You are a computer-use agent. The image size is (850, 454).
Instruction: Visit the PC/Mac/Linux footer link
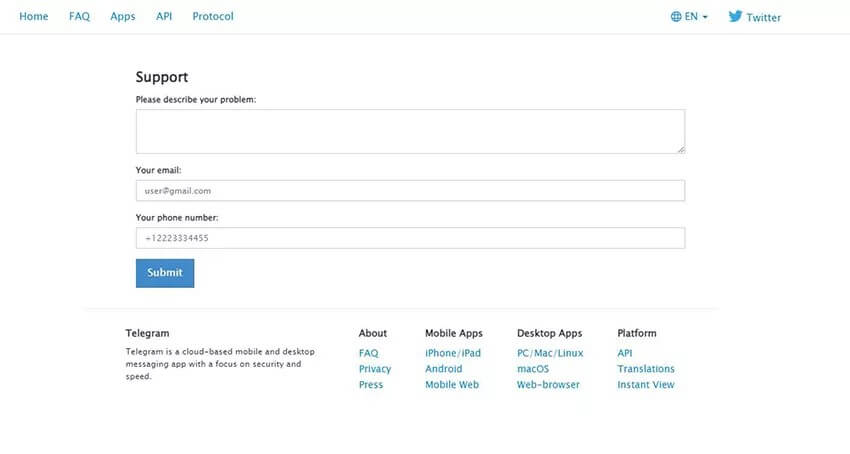coord(550,353)
